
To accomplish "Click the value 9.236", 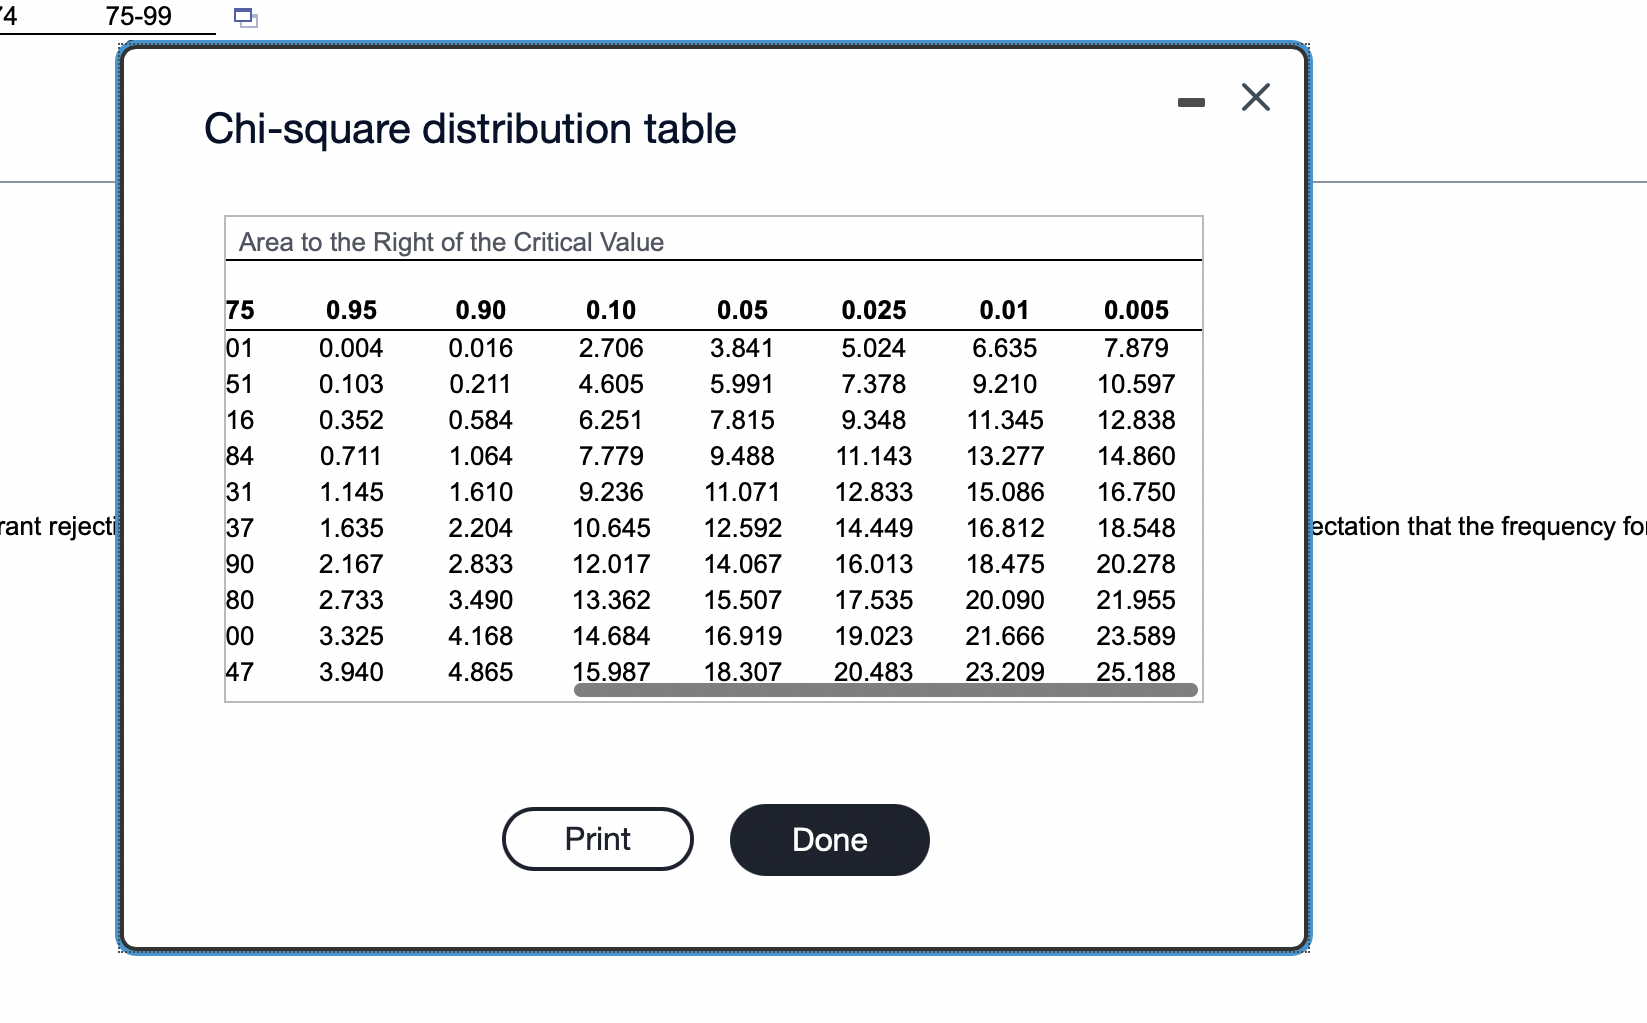I will [611, 492].
